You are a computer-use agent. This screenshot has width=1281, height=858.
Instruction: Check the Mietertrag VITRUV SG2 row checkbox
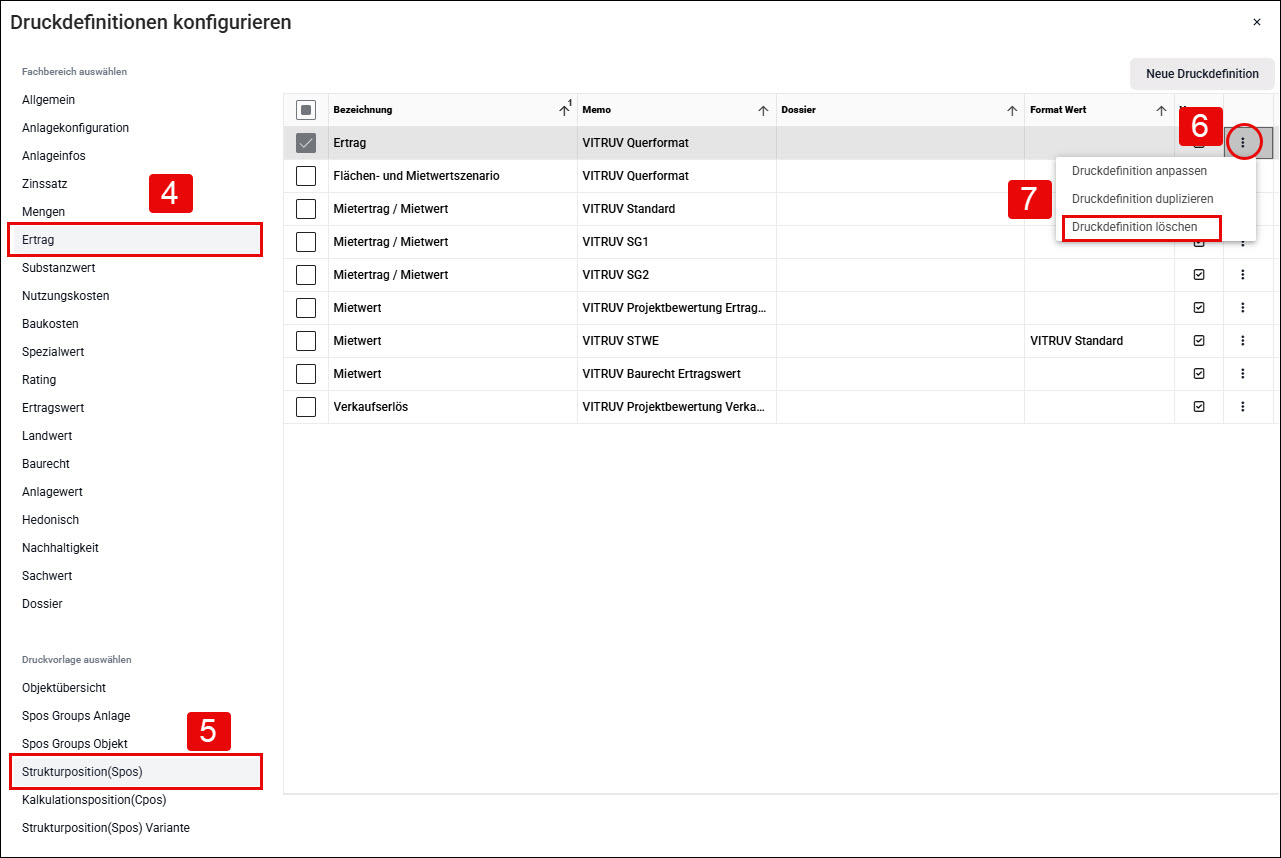(x=306, y=275)
